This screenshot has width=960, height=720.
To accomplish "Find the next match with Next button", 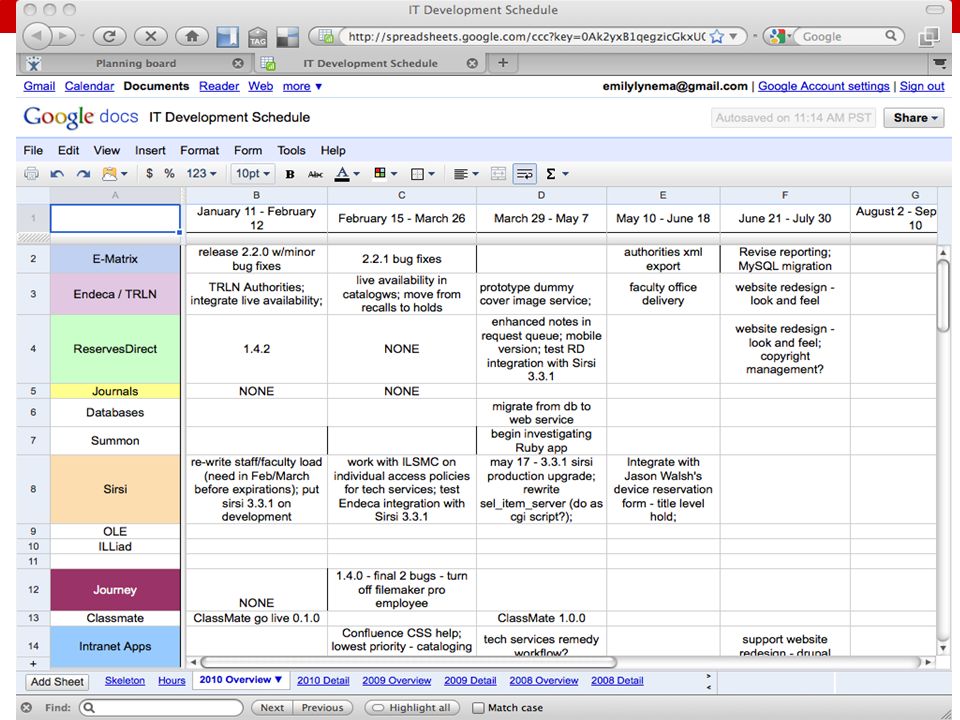I will [x=272, y=708].
